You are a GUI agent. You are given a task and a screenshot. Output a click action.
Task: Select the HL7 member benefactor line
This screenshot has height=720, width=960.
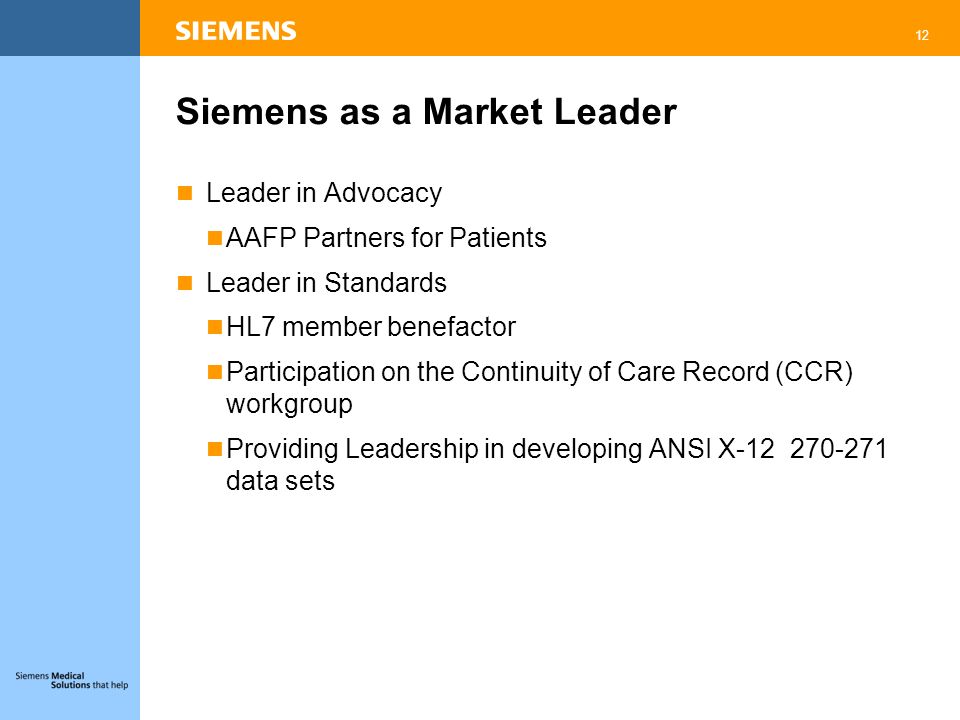pos(371,327)
